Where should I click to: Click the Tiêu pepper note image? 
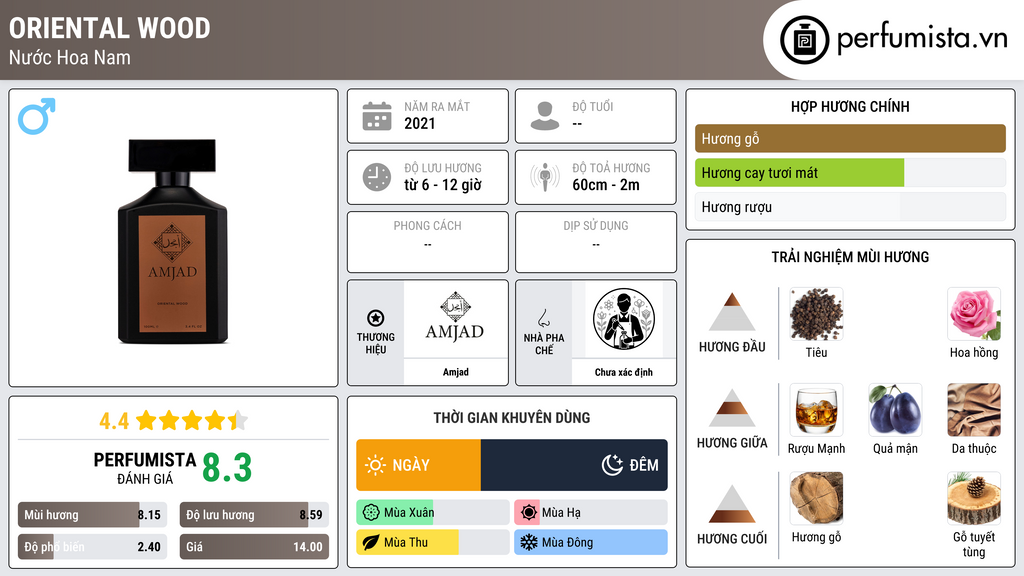click(x=816, y=314)
